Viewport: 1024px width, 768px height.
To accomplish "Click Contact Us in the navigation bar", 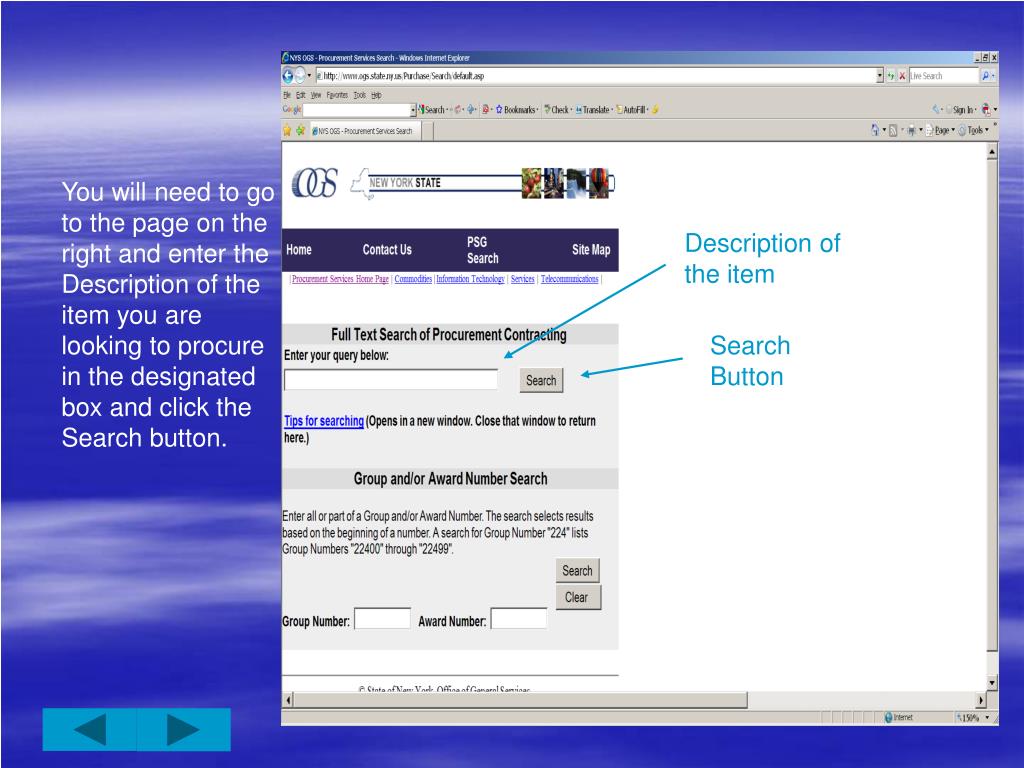I will [387, 249].
